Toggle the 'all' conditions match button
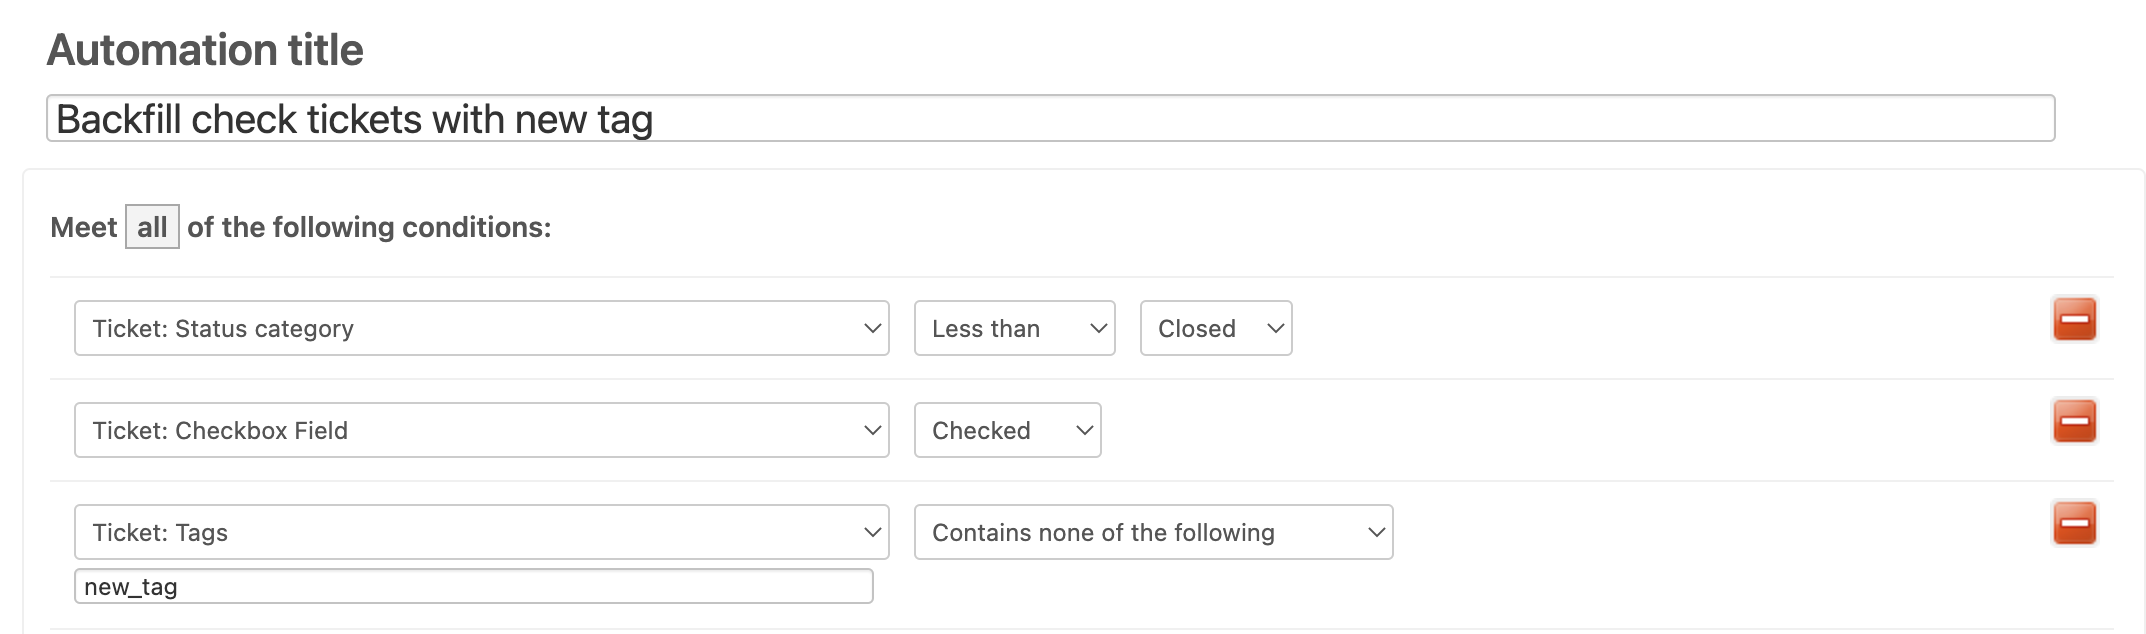Viewport: 2146px width, 634px height. (x=152, y=227)
